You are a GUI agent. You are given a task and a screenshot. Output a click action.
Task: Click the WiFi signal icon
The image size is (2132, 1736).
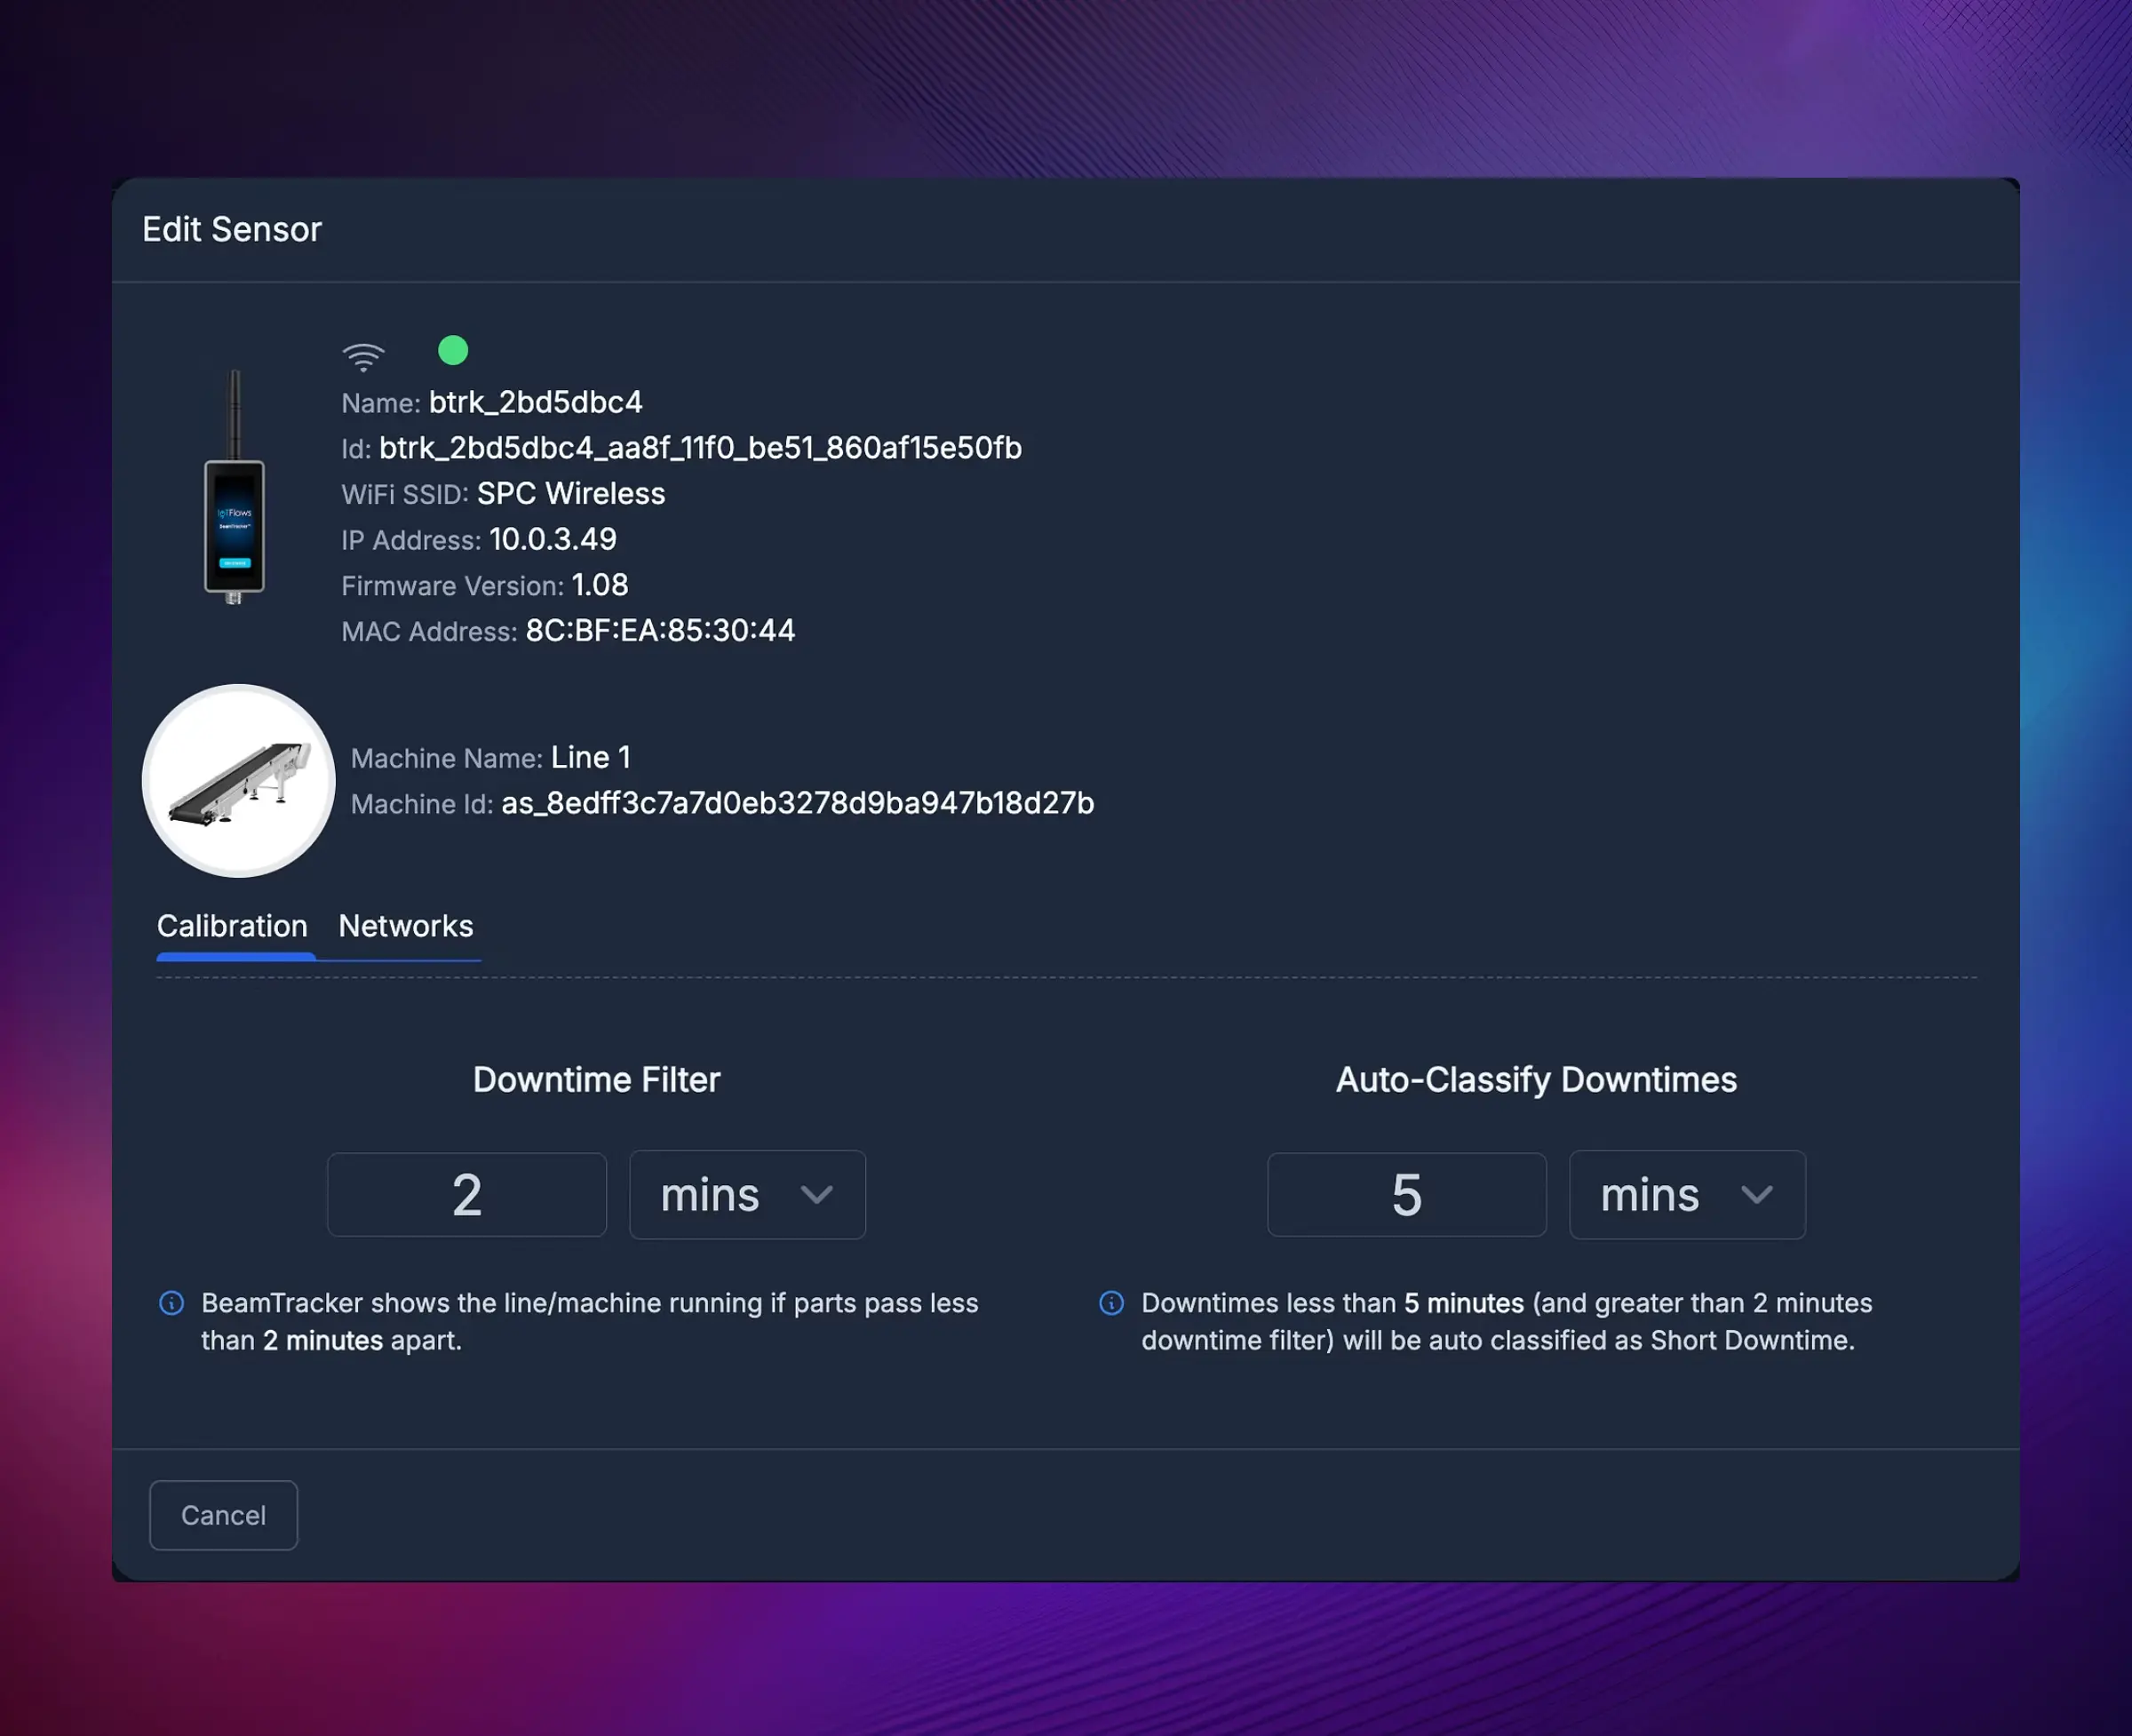pyautogui.click(x=363, y=355)
